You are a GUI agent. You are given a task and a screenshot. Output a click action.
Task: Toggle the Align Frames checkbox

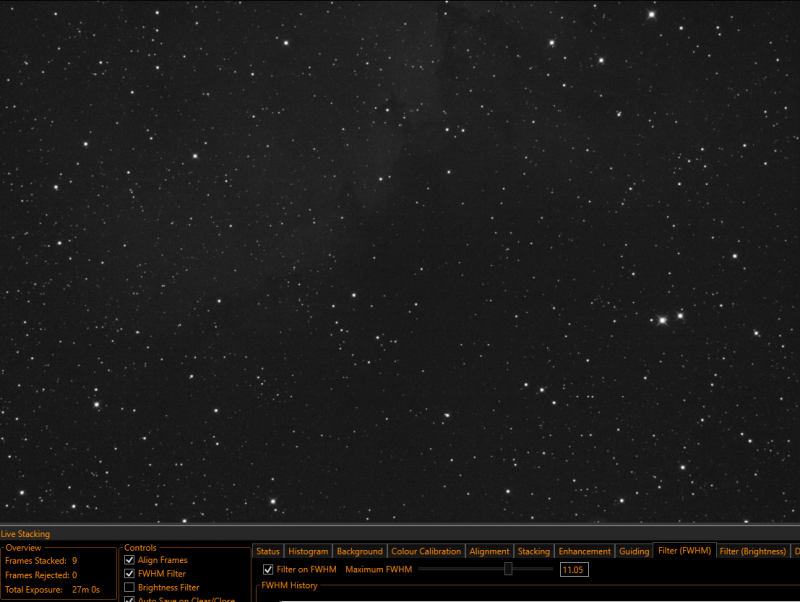pyautogui.click(x=130, y=560)
